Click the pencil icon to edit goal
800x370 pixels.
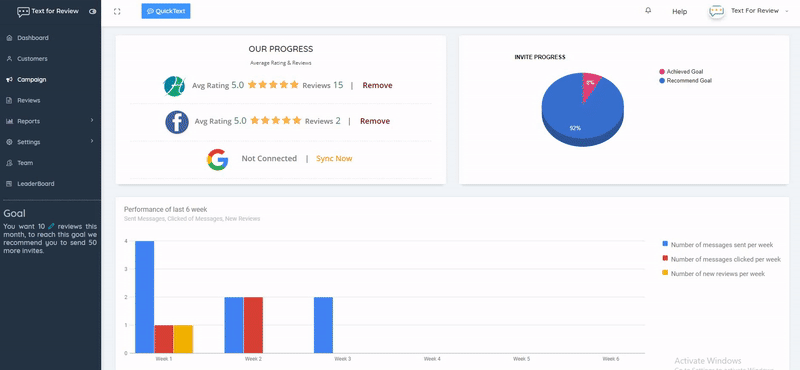point(51,226)
